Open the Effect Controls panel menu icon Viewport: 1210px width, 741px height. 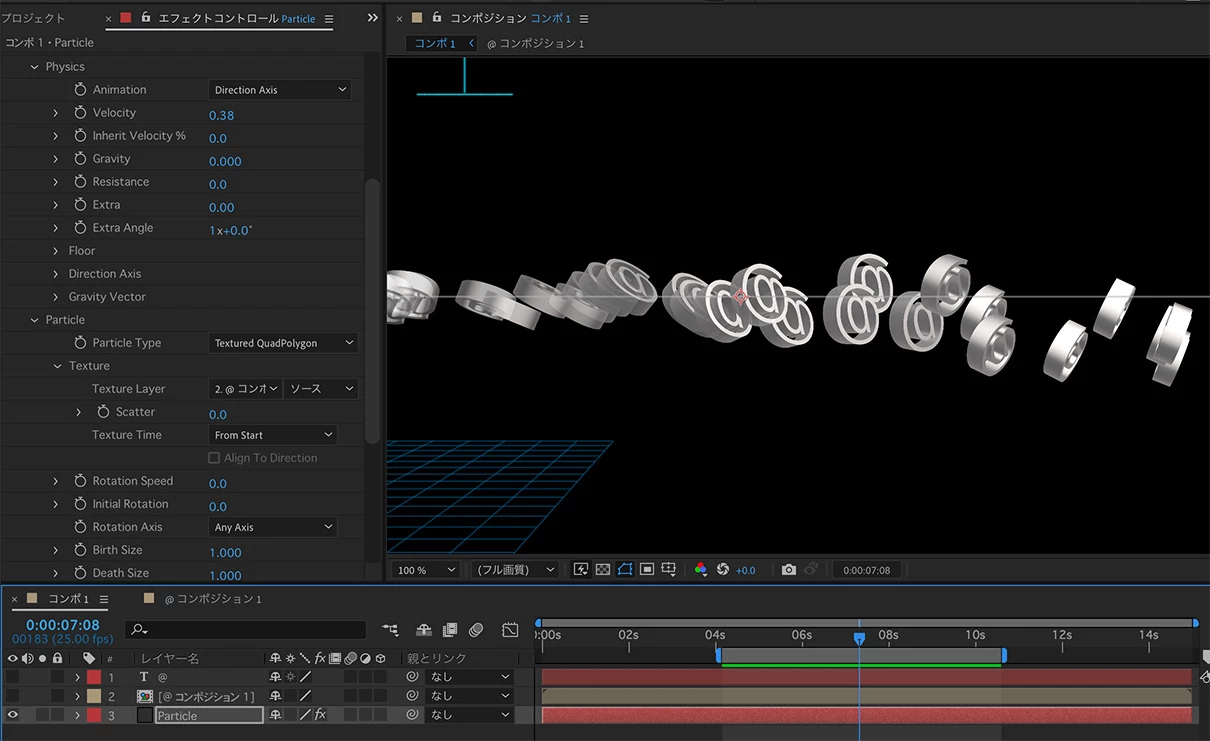tap(329, 18)
